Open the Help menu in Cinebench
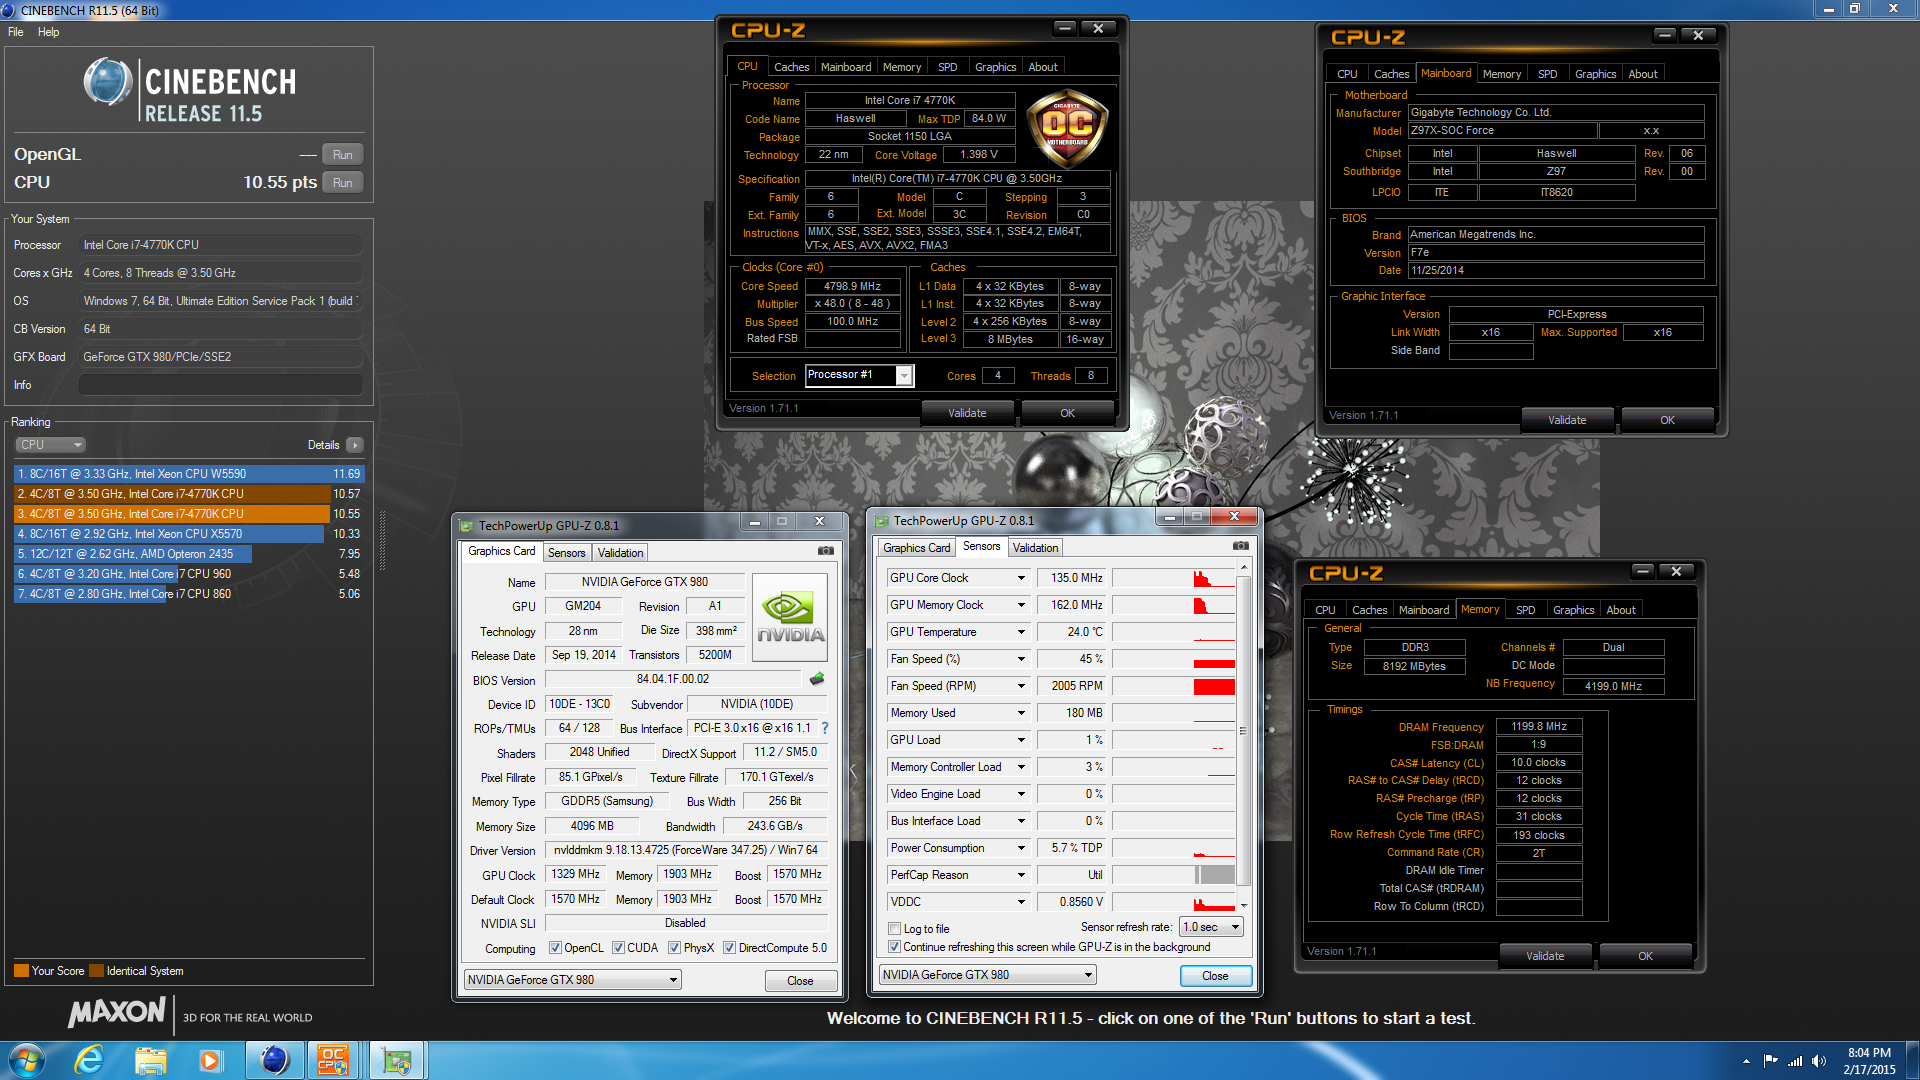 coord(49,32)
